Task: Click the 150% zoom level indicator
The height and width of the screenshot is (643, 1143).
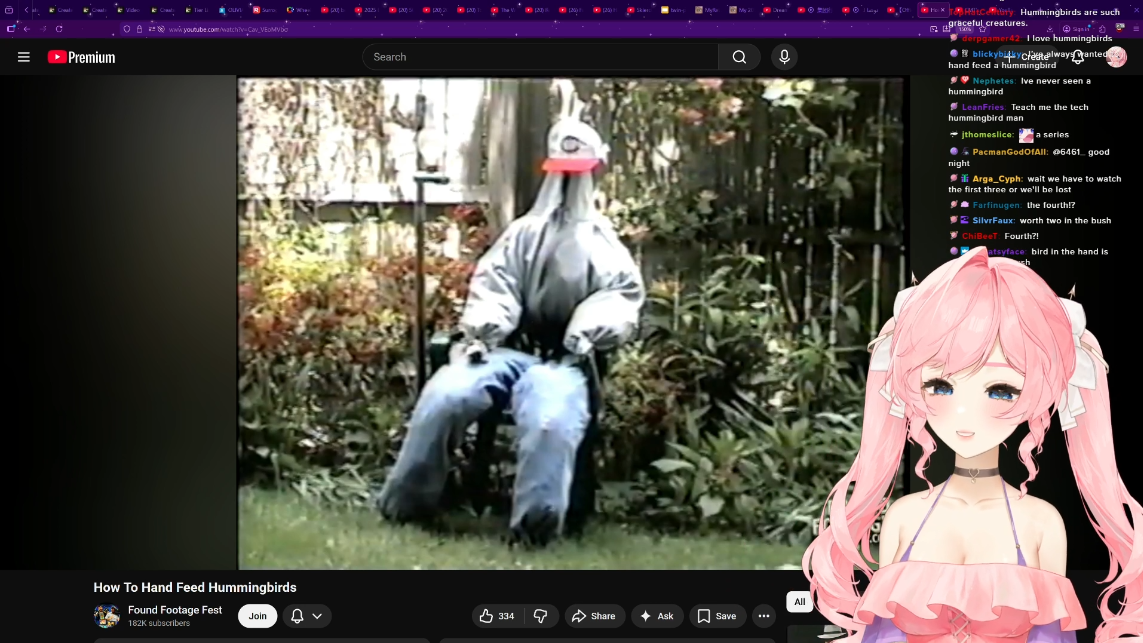Action: pyautogui.click(x=964, y=29)
